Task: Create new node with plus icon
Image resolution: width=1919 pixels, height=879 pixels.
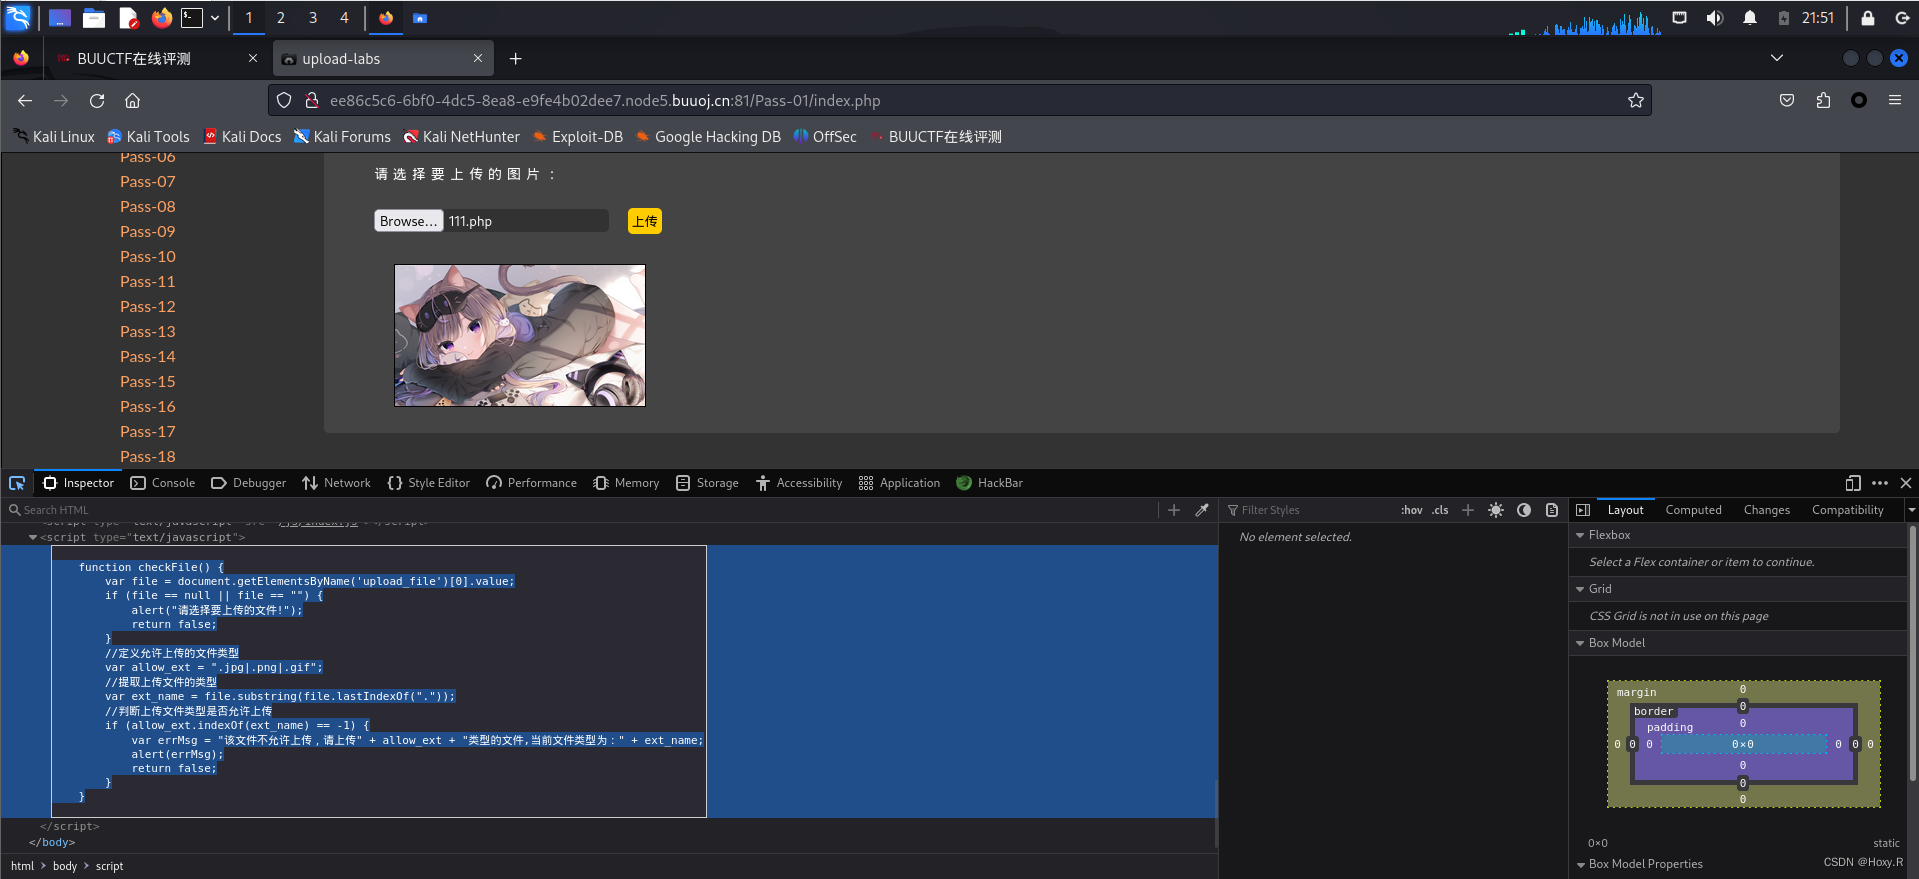Action: (x=1174, y=510)
